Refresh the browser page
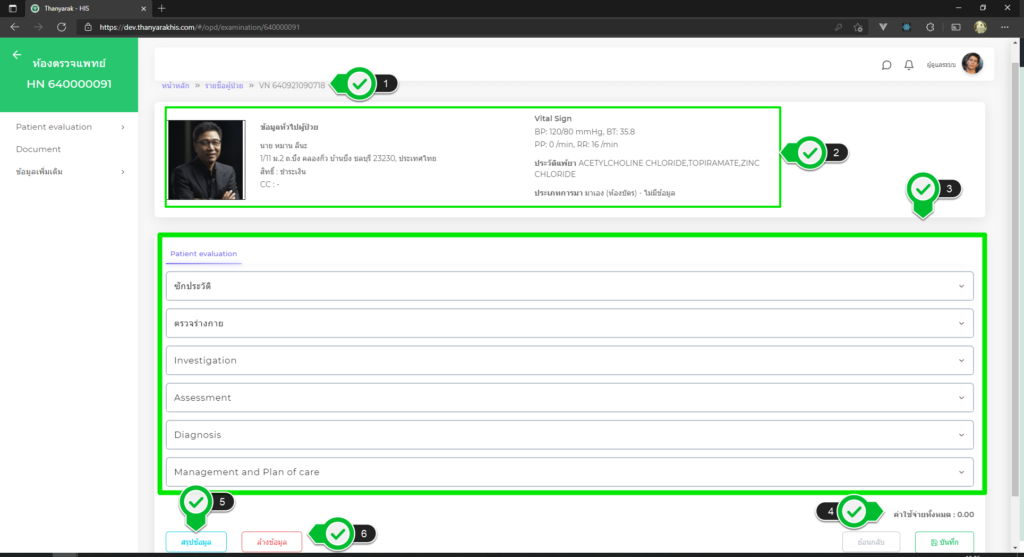This screenshot has width=1024, height=557. tap(62, 27)
